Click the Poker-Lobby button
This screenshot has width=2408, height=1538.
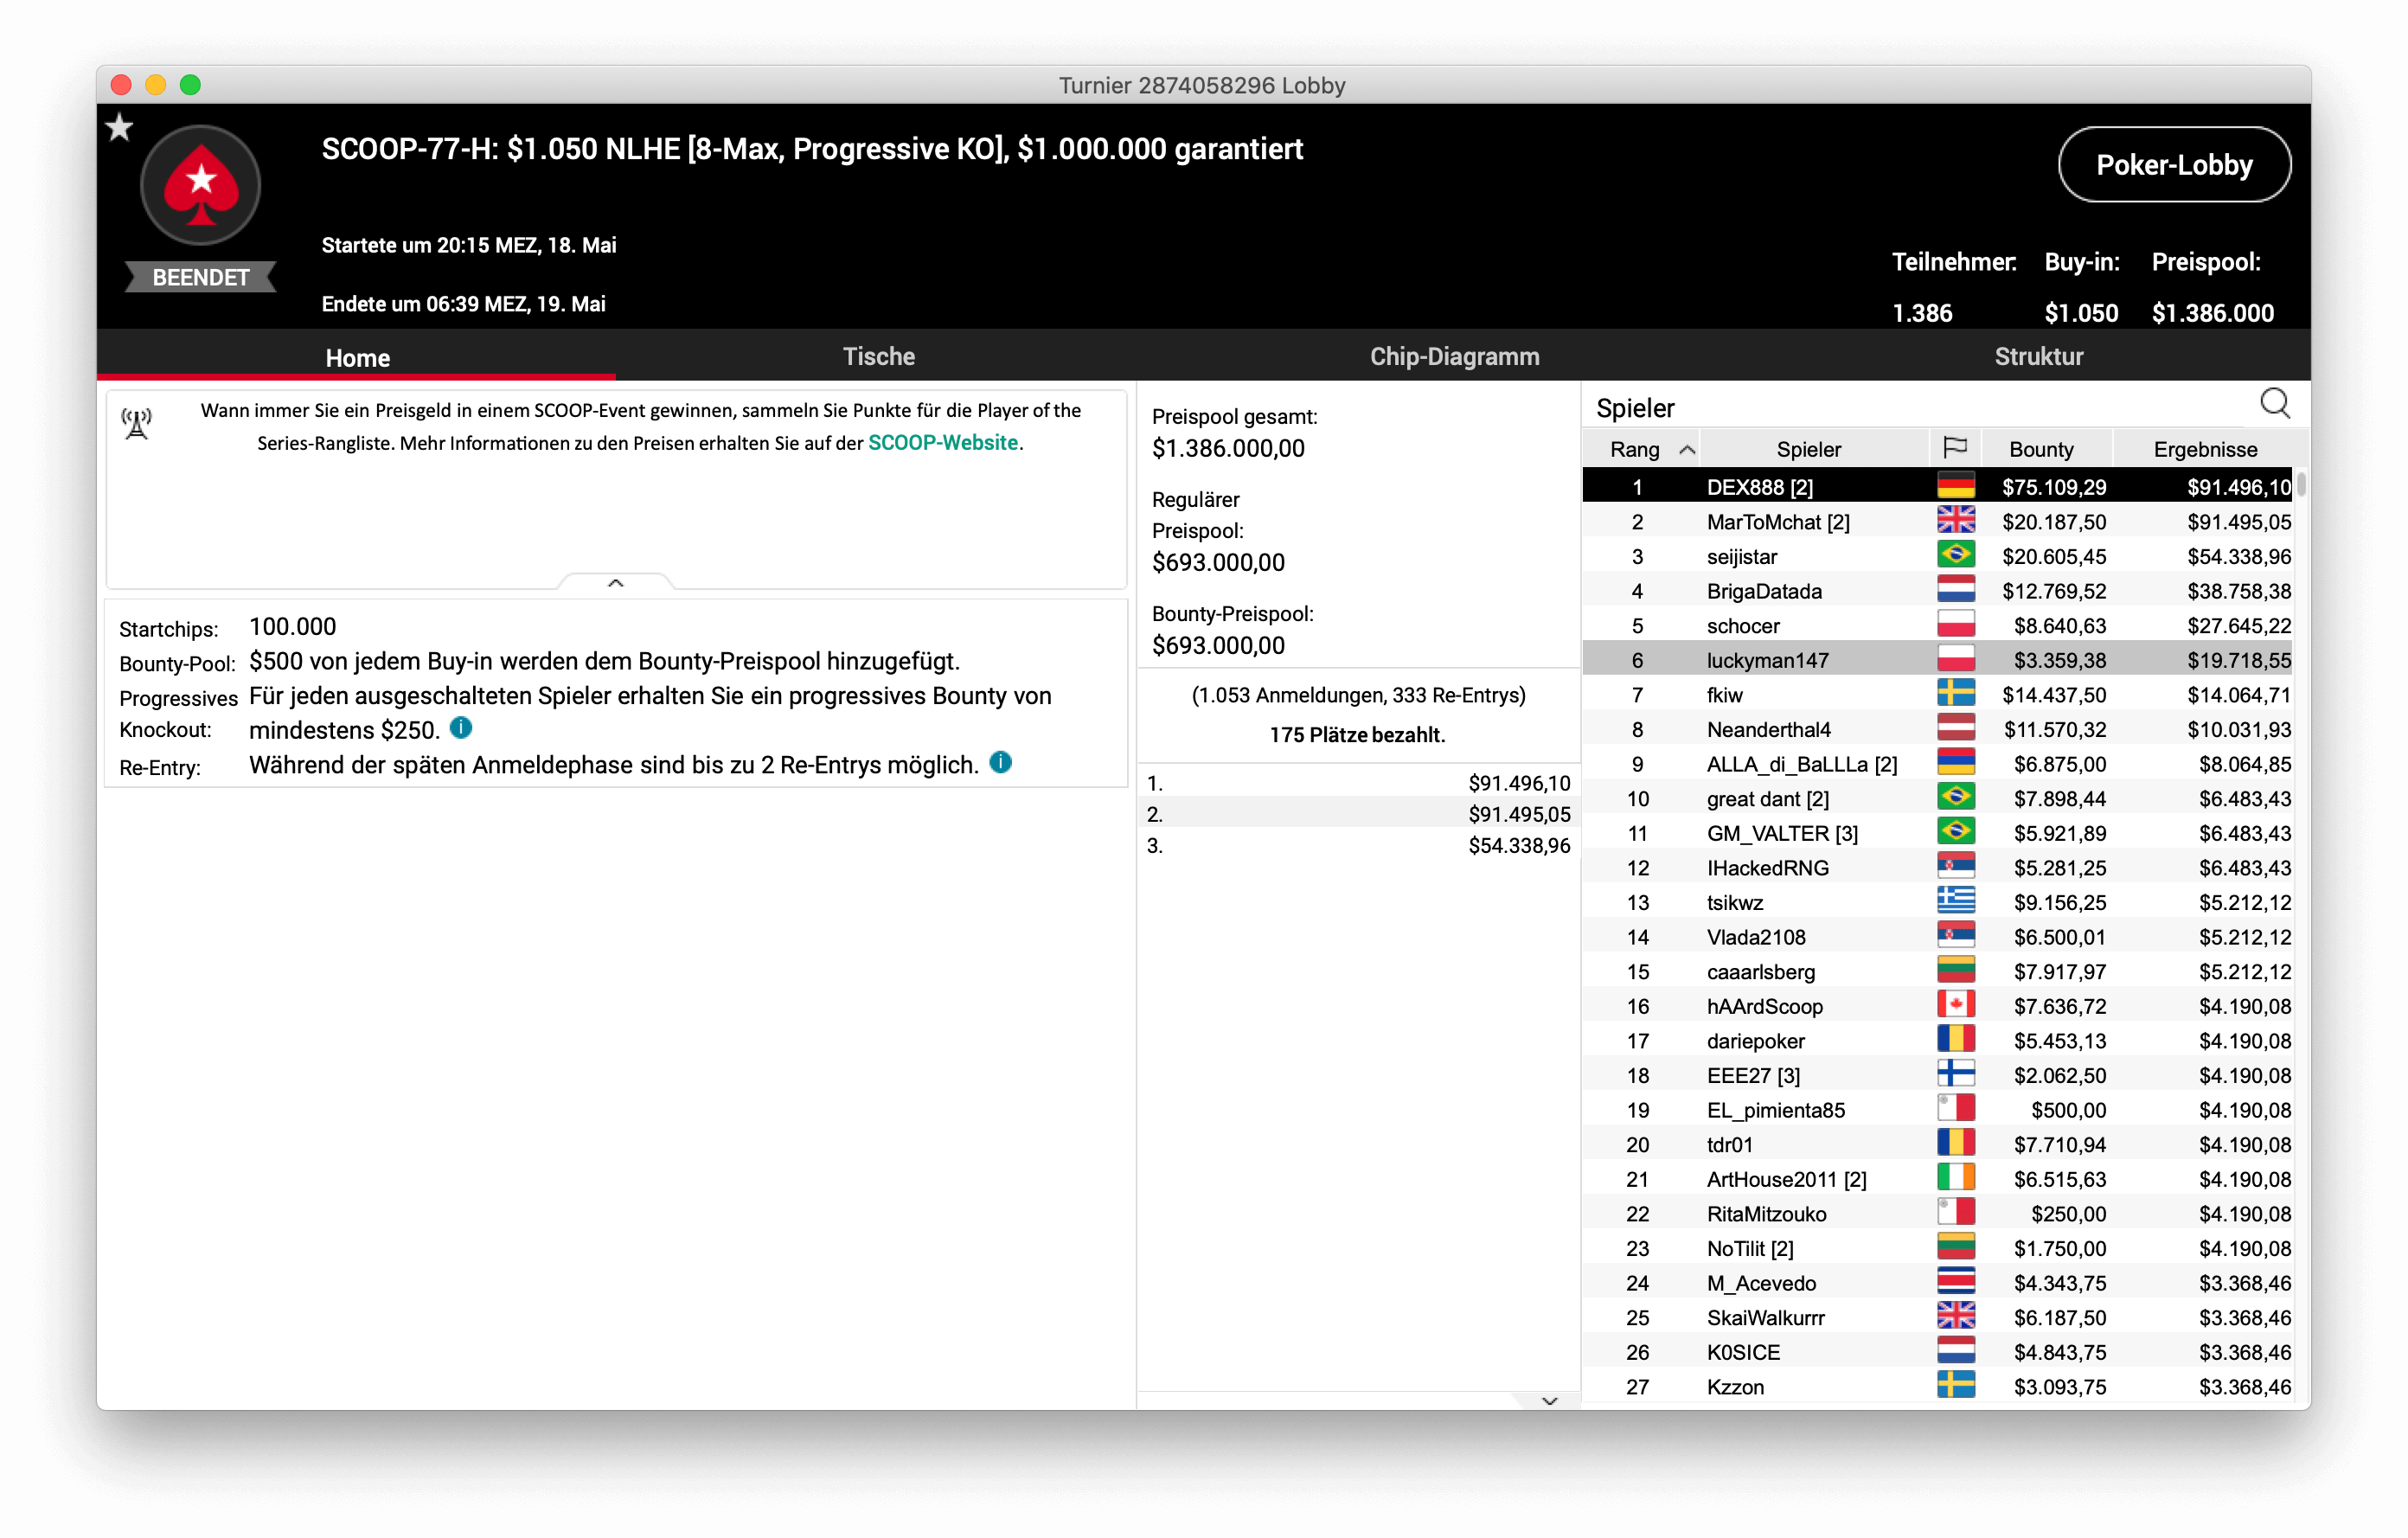(2173, 165)
